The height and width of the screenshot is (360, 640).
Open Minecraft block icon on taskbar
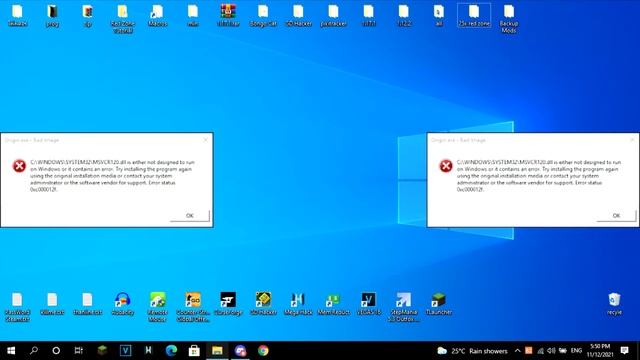[x=102, y=351]
